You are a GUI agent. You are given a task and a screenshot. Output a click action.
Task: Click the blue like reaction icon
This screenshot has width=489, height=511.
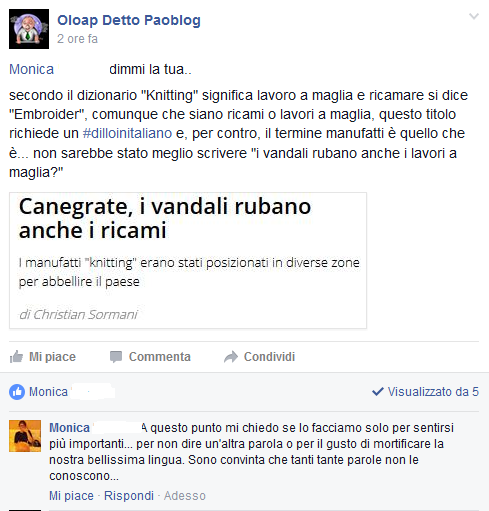(17, 392)
